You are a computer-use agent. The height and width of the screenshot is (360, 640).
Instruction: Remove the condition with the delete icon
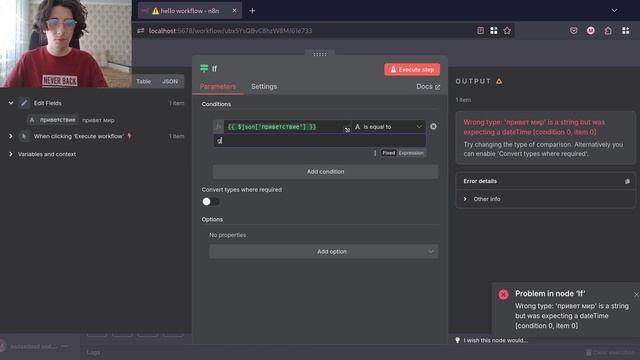click(x=433, y=127)
